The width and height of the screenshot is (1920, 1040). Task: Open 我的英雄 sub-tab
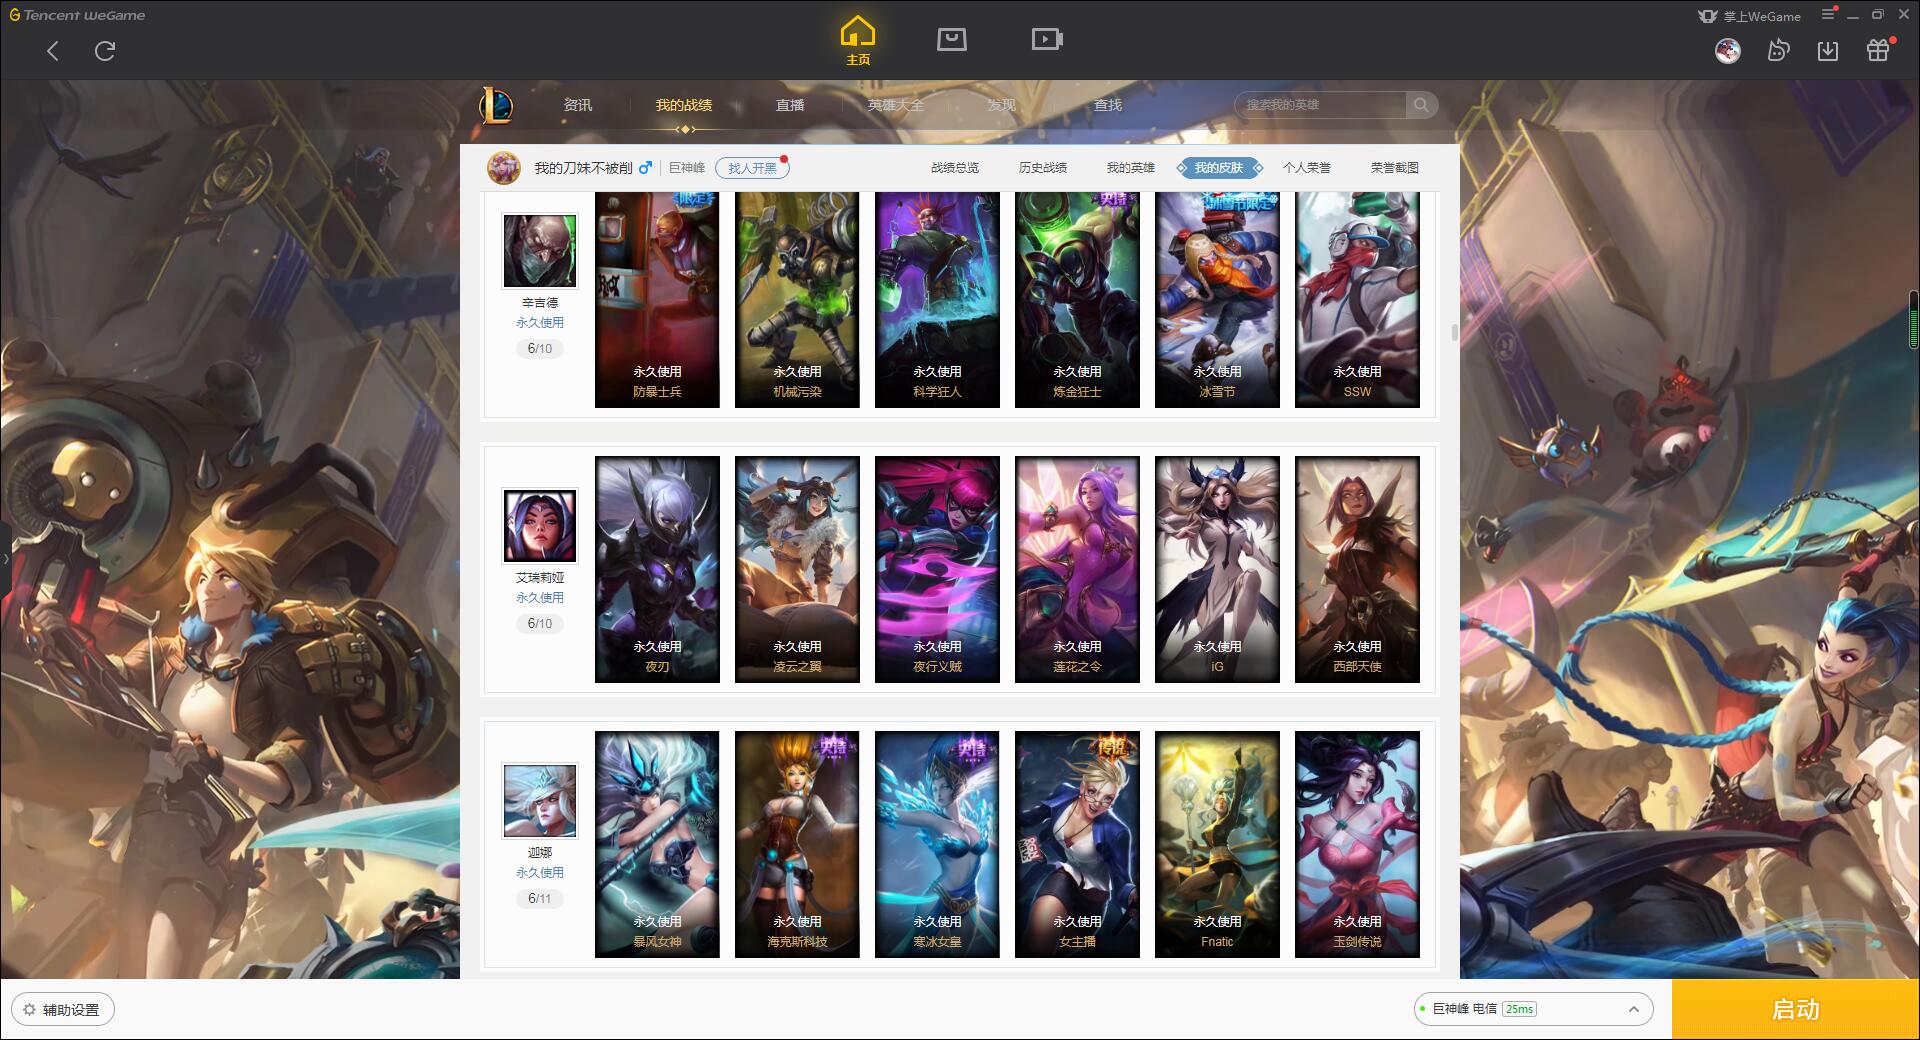point(1131,168)
